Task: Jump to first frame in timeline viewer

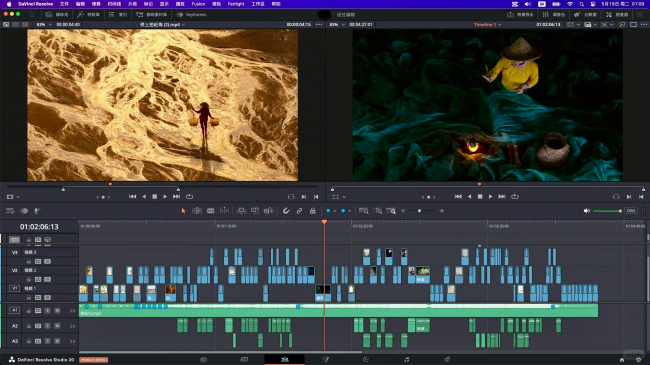Action: pos(458,197)
